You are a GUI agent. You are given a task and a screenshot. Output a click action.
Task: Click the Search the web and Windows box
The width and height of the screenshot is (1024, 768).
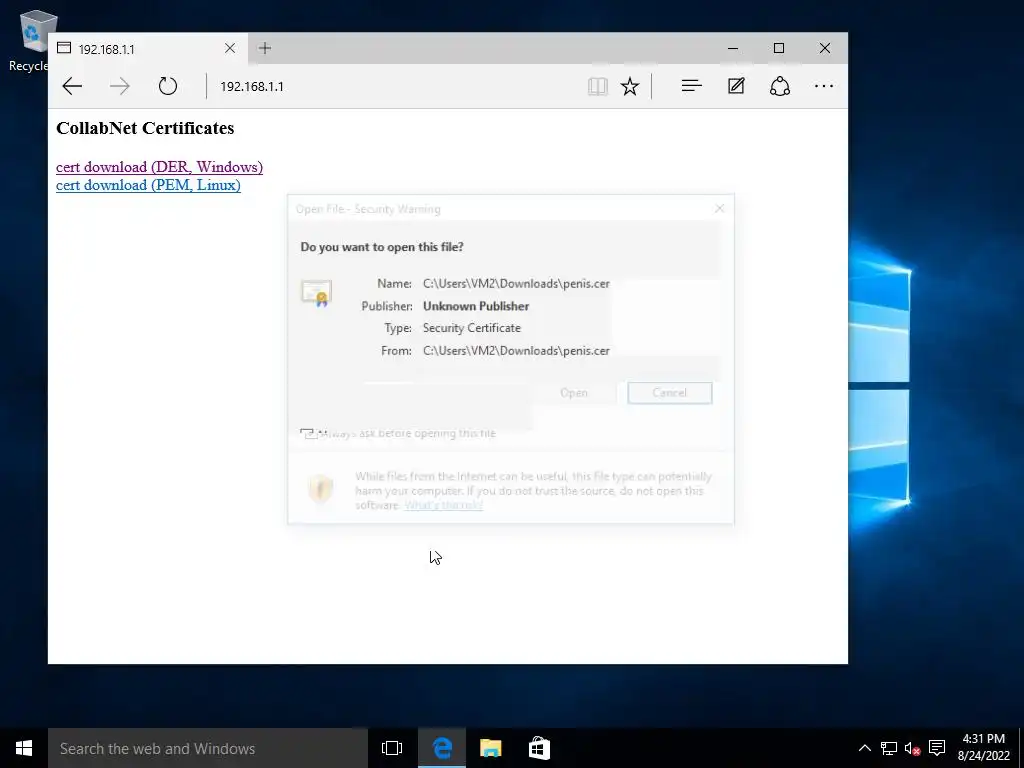coord(208,748)
